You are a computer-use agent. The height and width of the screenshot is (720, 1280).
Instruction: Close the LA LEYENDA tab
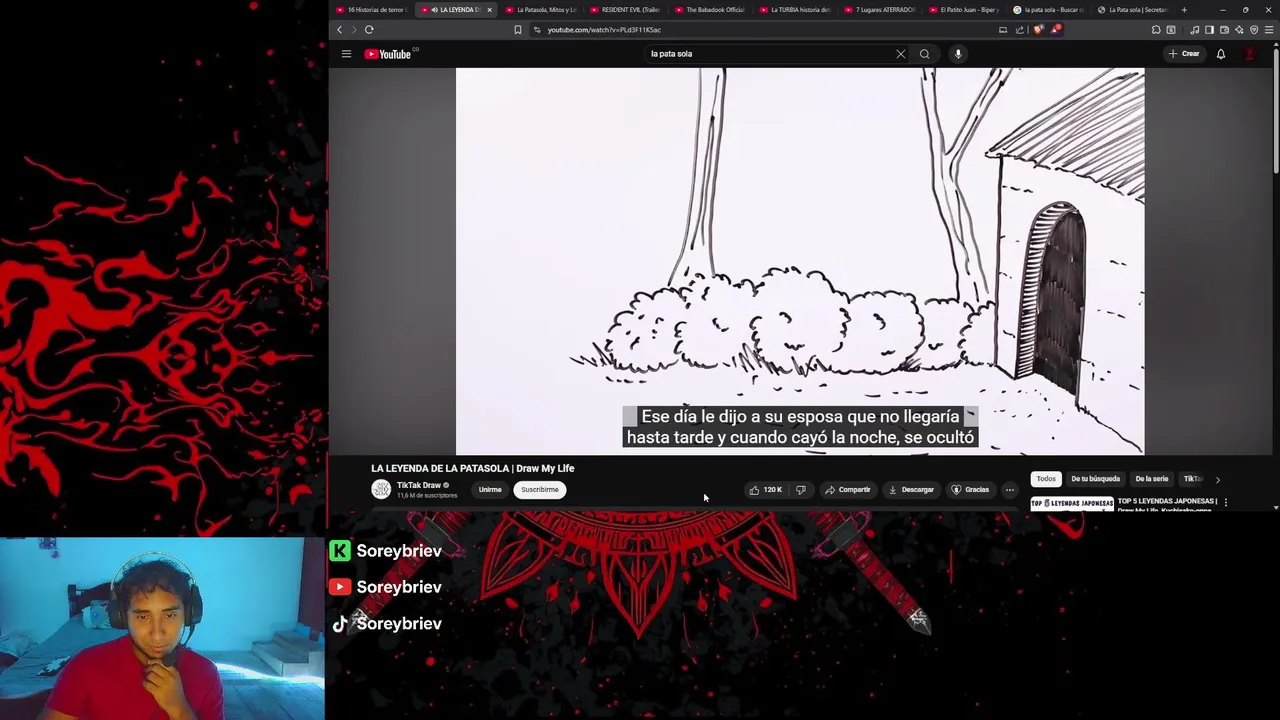[x=489, y=10]
